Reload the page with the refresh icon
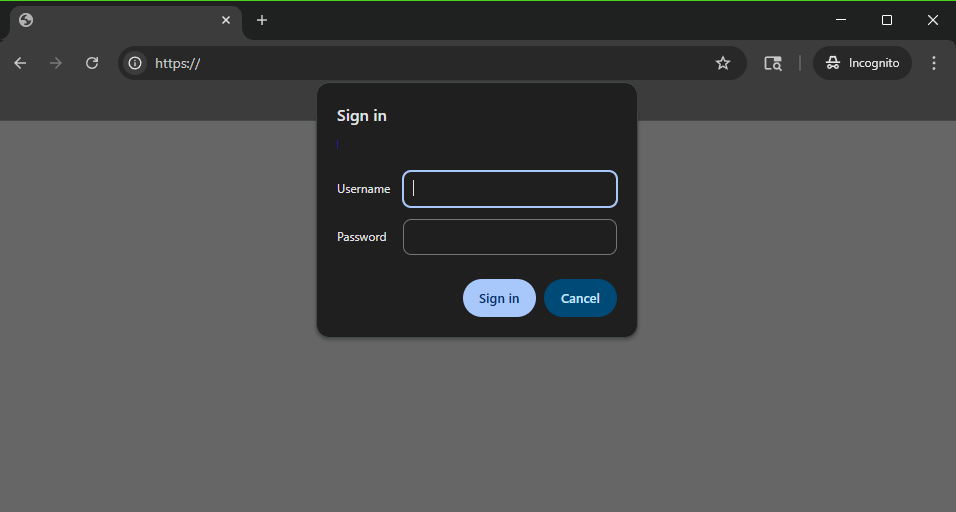Image resolution: width=956 pixels, height=512 pixels. pos(92,63)
